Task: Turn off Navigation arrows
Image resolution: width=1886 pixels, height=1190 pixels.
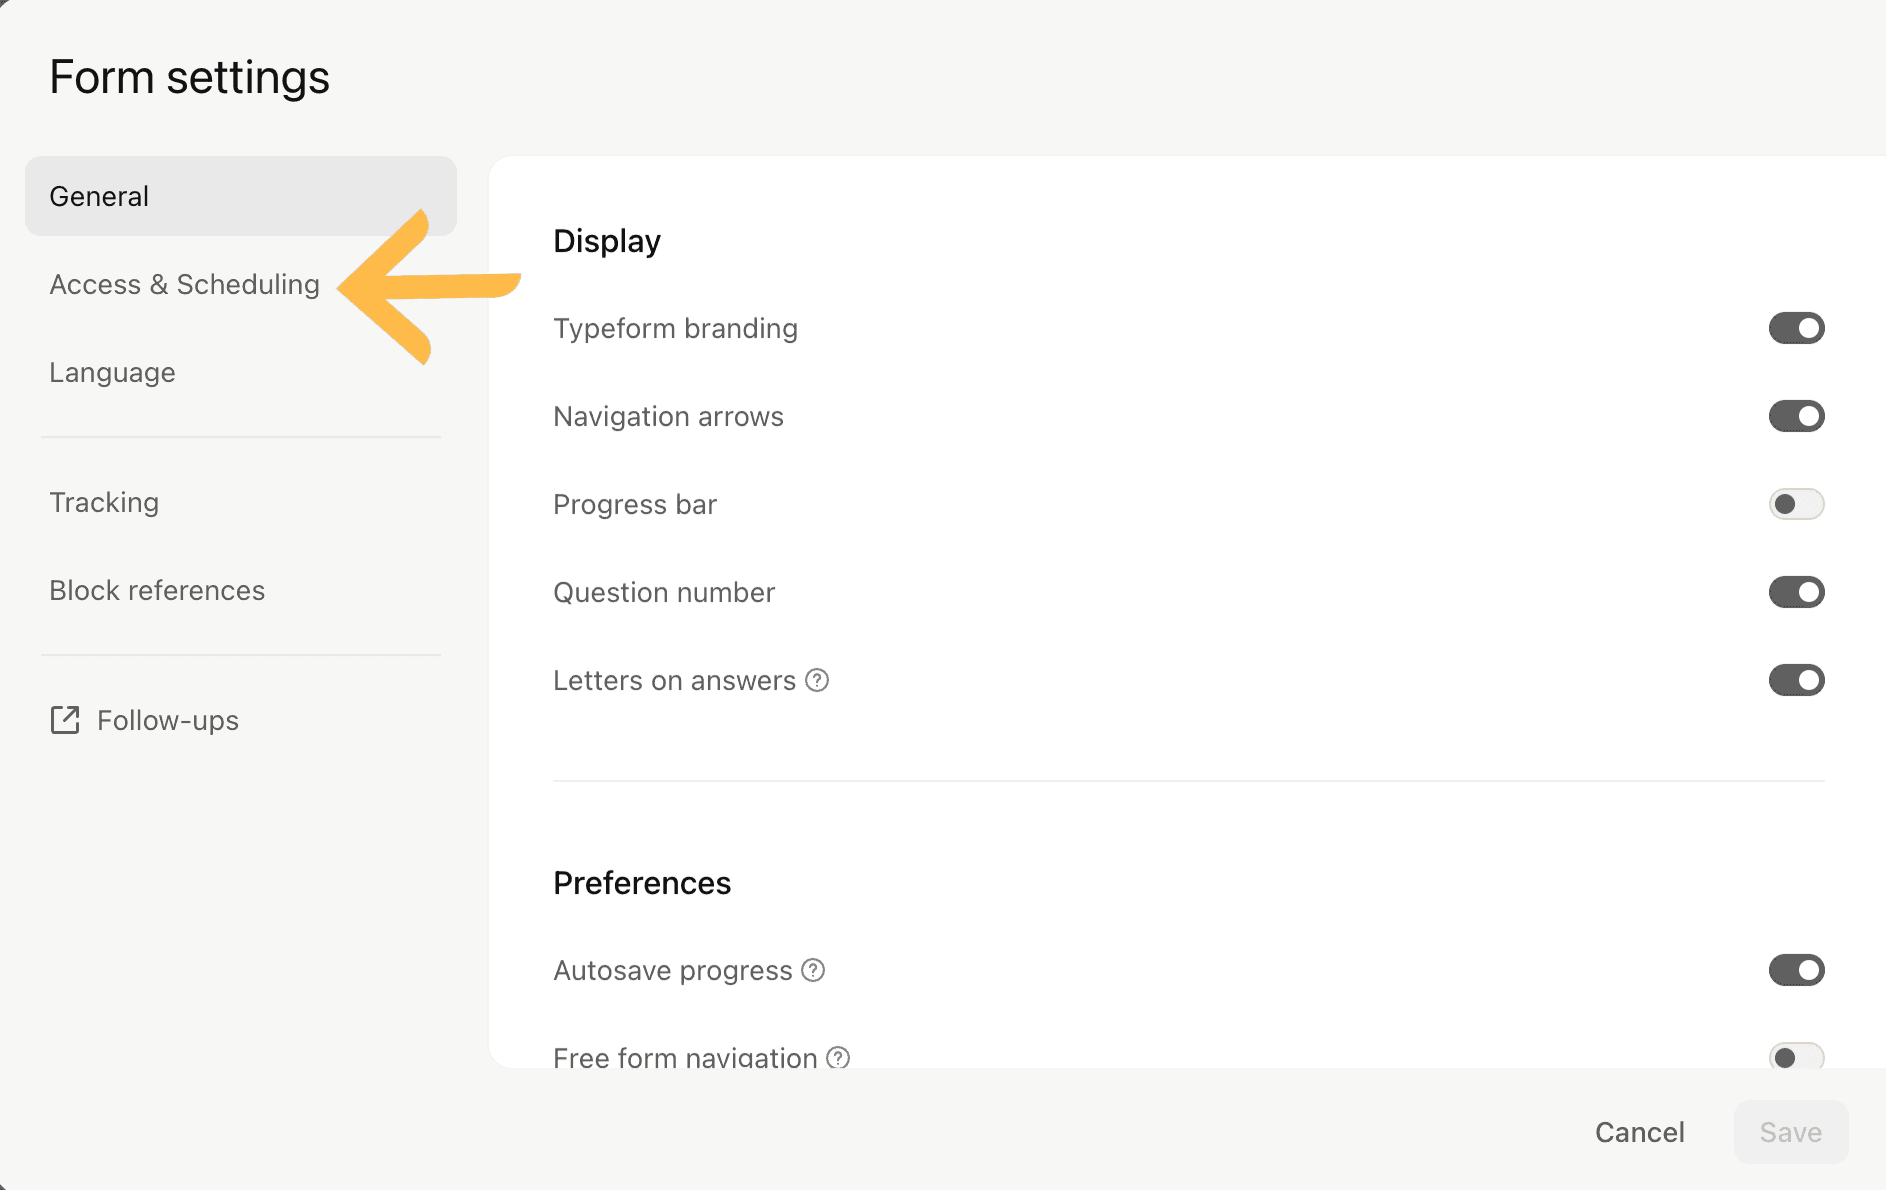Action: [1796, 416]
